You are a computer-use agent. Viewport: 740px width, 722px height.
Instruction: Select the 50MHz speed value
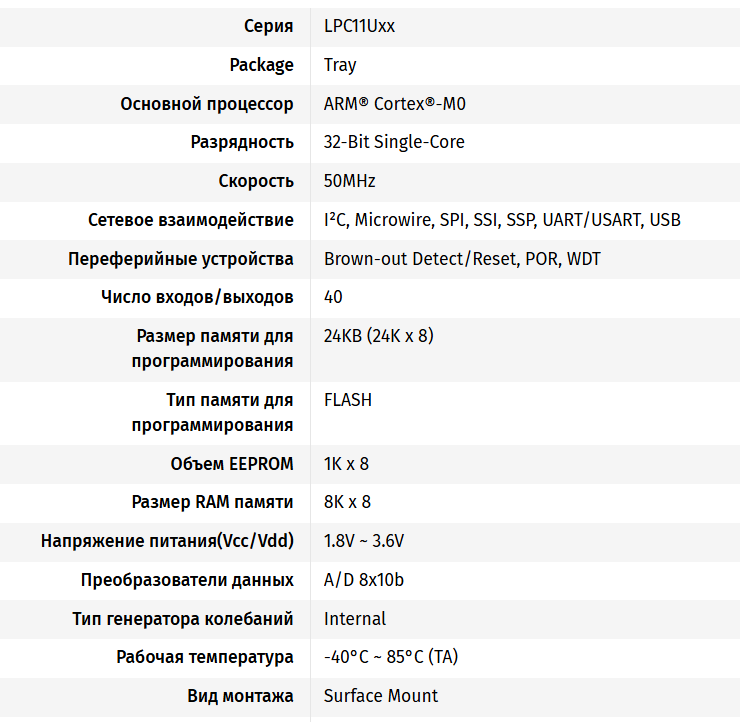click(x=349, y=181)
